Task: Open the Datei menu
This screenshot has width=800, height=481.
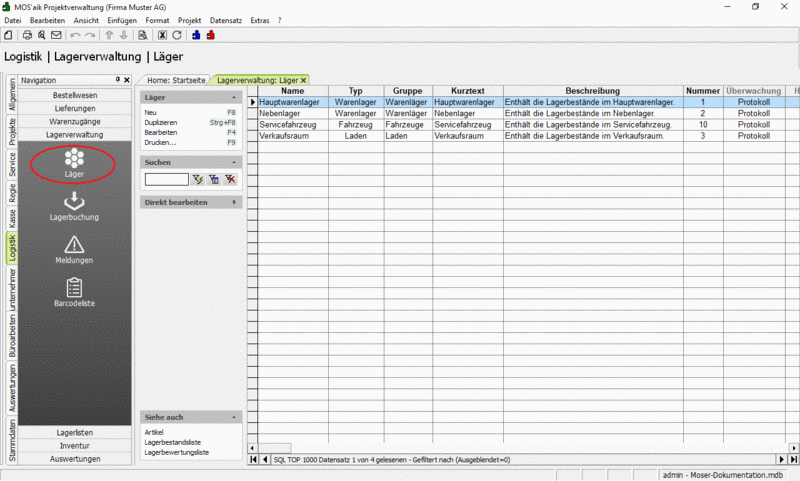Action: click(13, 20)
